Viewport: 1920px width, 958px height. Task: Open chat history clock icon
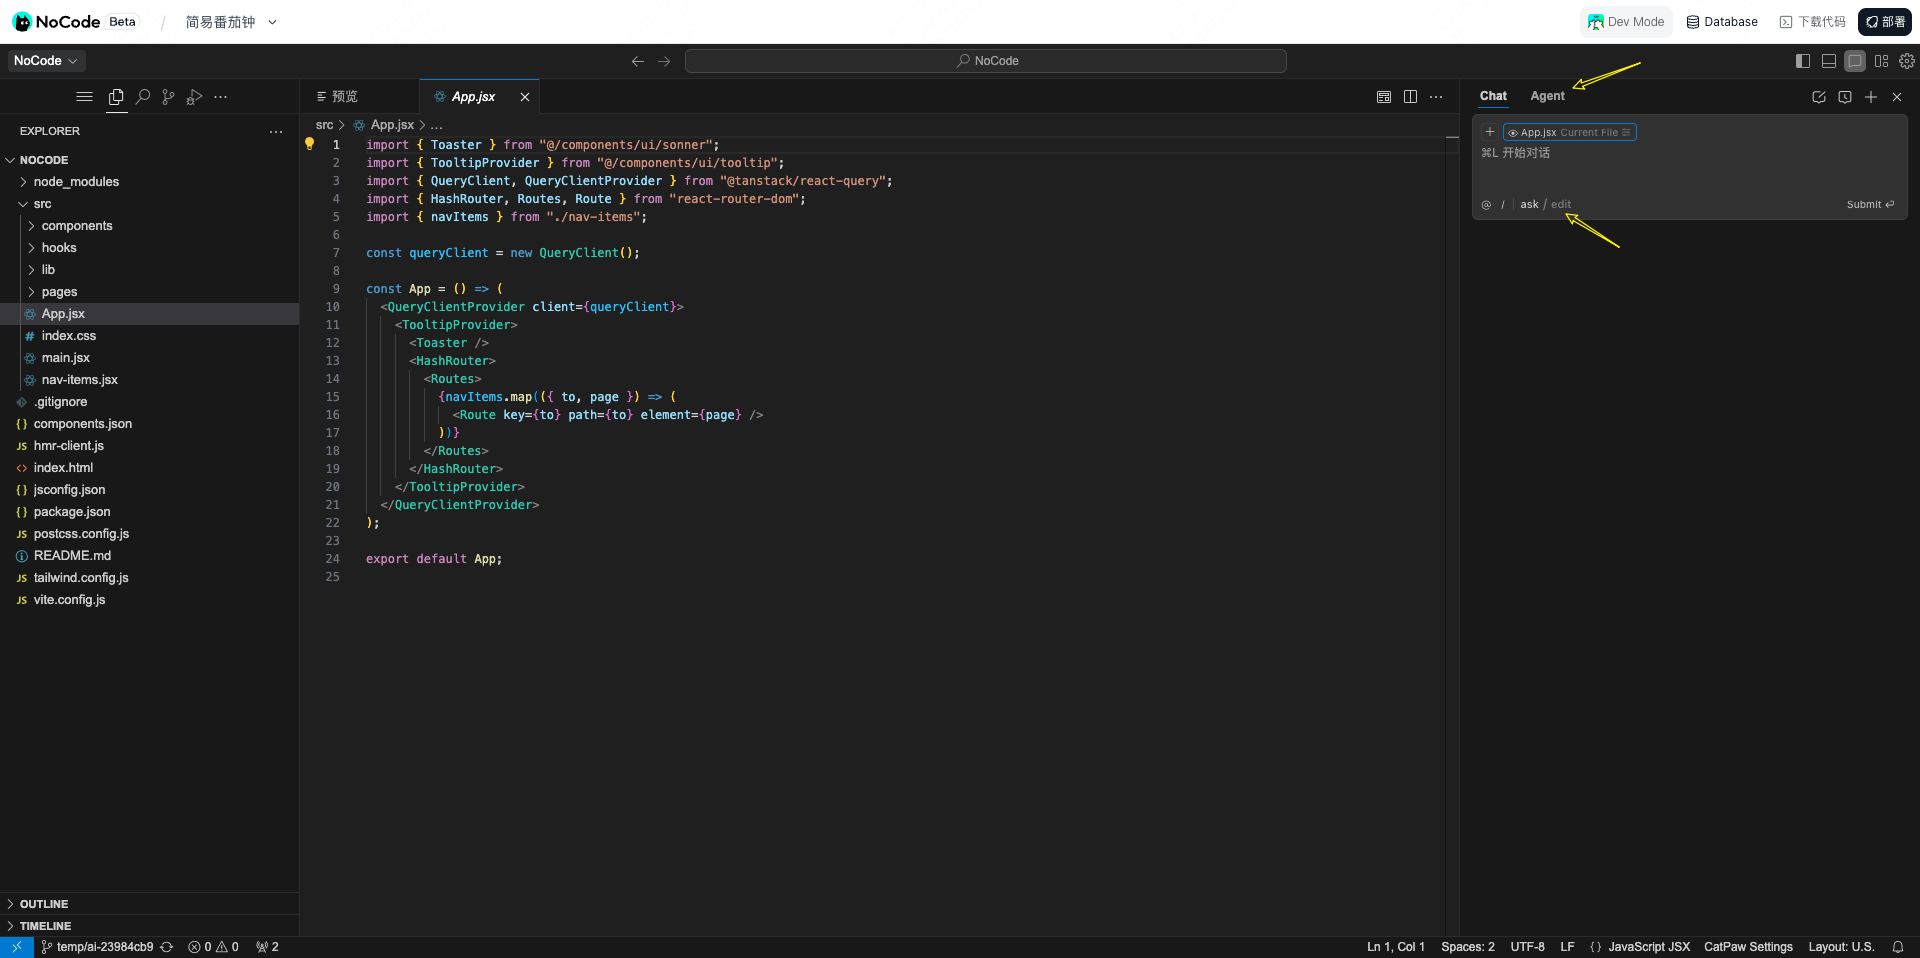[1845, 97]
